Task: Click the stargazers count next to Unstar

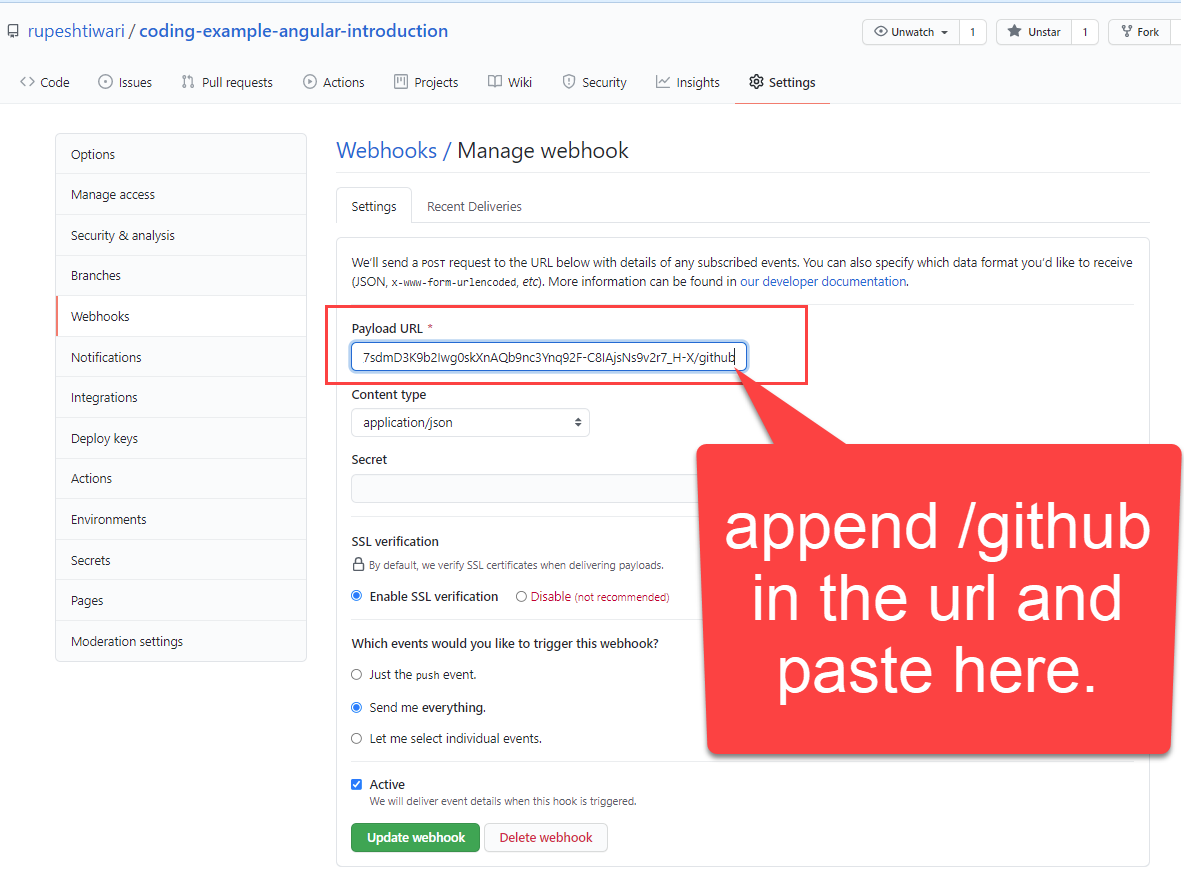Action: coord(1085,32)
